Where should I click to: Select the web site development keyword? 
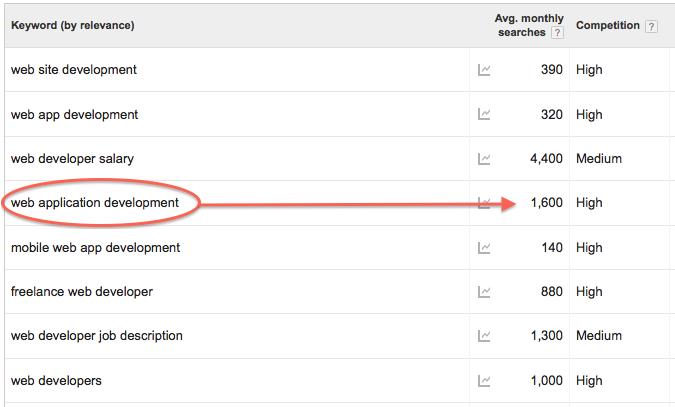tap(74, 70)
